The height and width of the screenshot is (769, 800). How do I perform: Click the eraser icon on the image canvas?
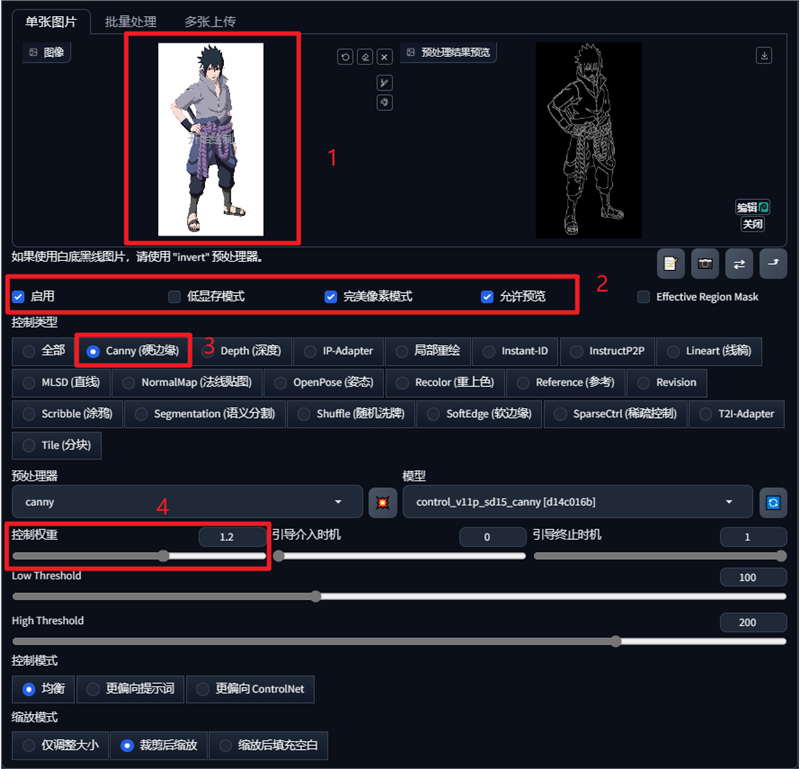click(365, 58)
